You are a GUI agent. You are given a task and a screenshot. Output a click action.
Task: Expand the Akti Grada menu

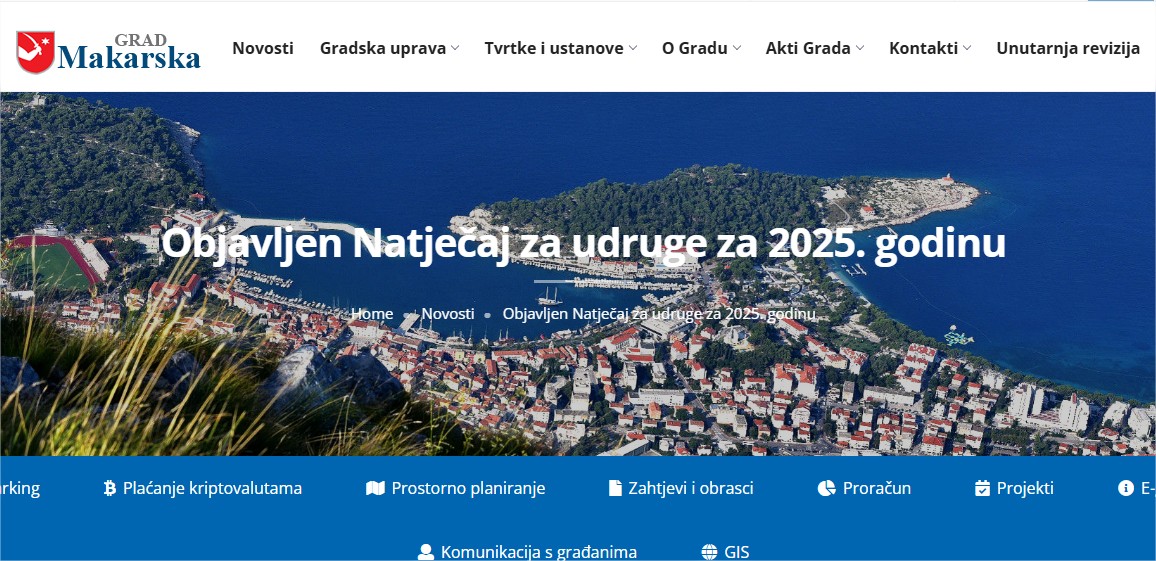pyautogui.click(x=815, y=49)
